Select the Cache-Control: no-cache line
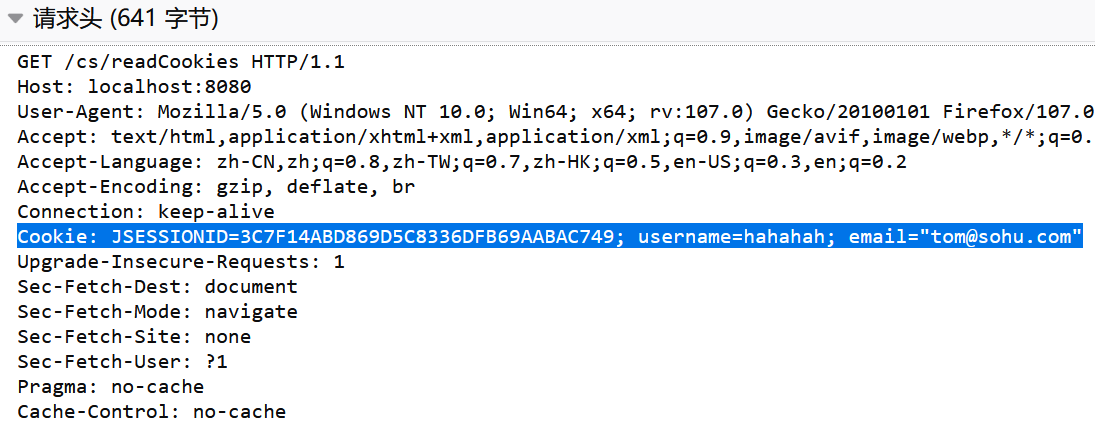Image resolution: width=1095 pixels, height=421 pixels. click(x=152, y=411)
